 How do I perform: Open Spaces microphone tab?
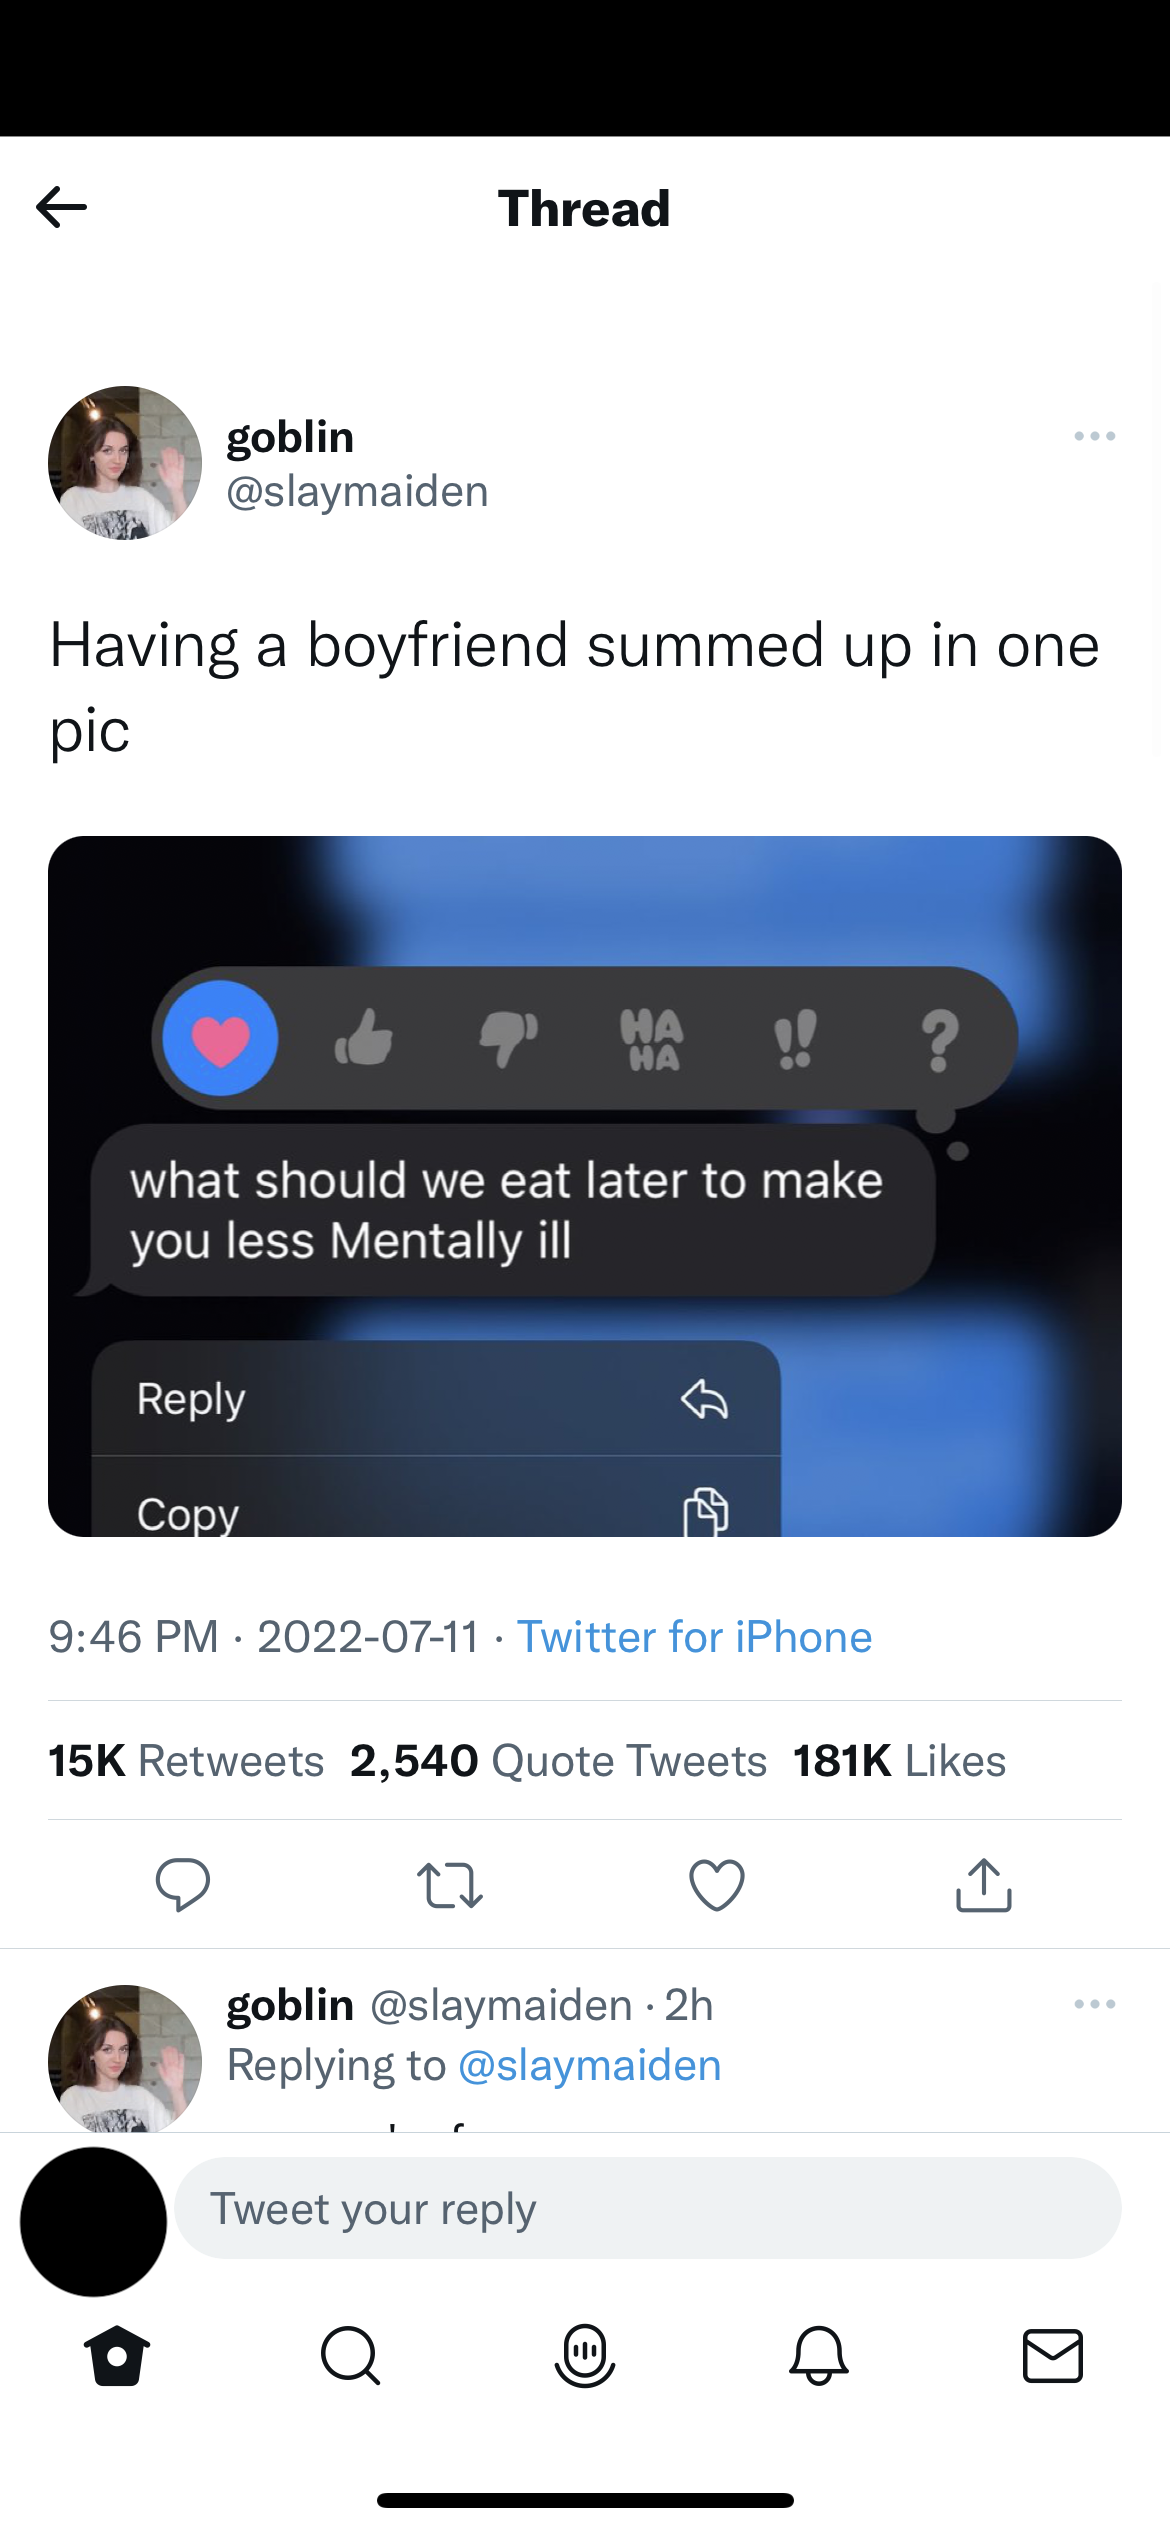585,2356
